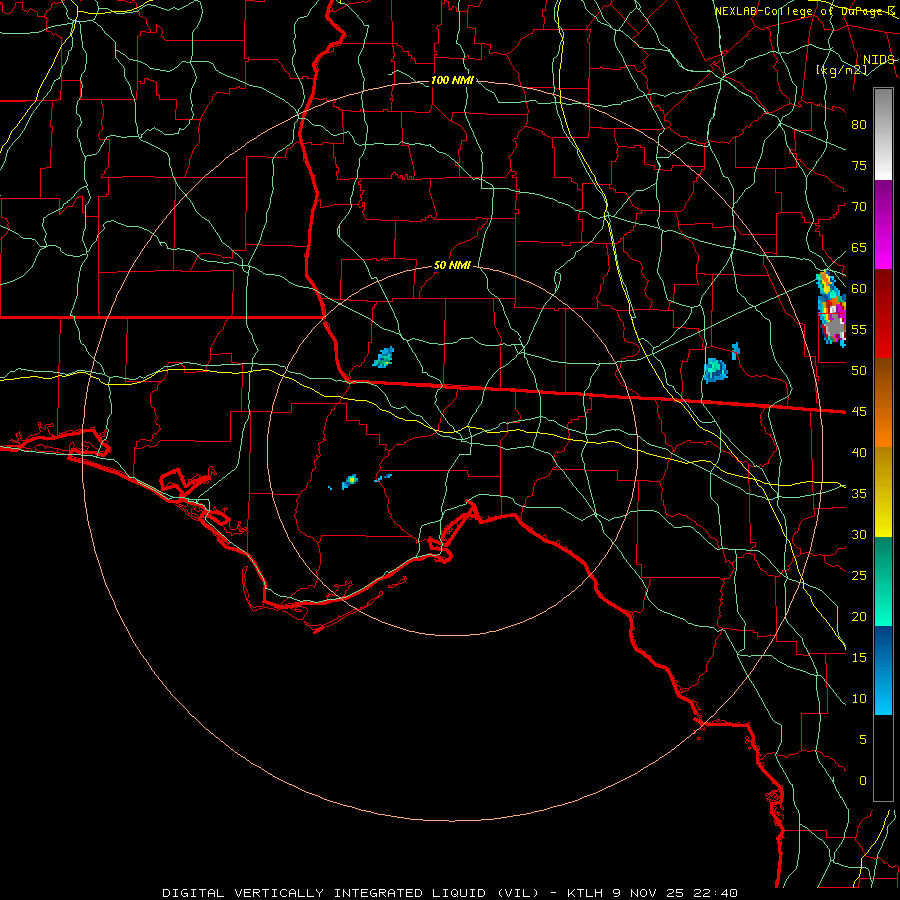Click "DIGITAL VERTICALLY INTEGRATED LIQUID" product title
900x900 pixels.
[321, 893]
